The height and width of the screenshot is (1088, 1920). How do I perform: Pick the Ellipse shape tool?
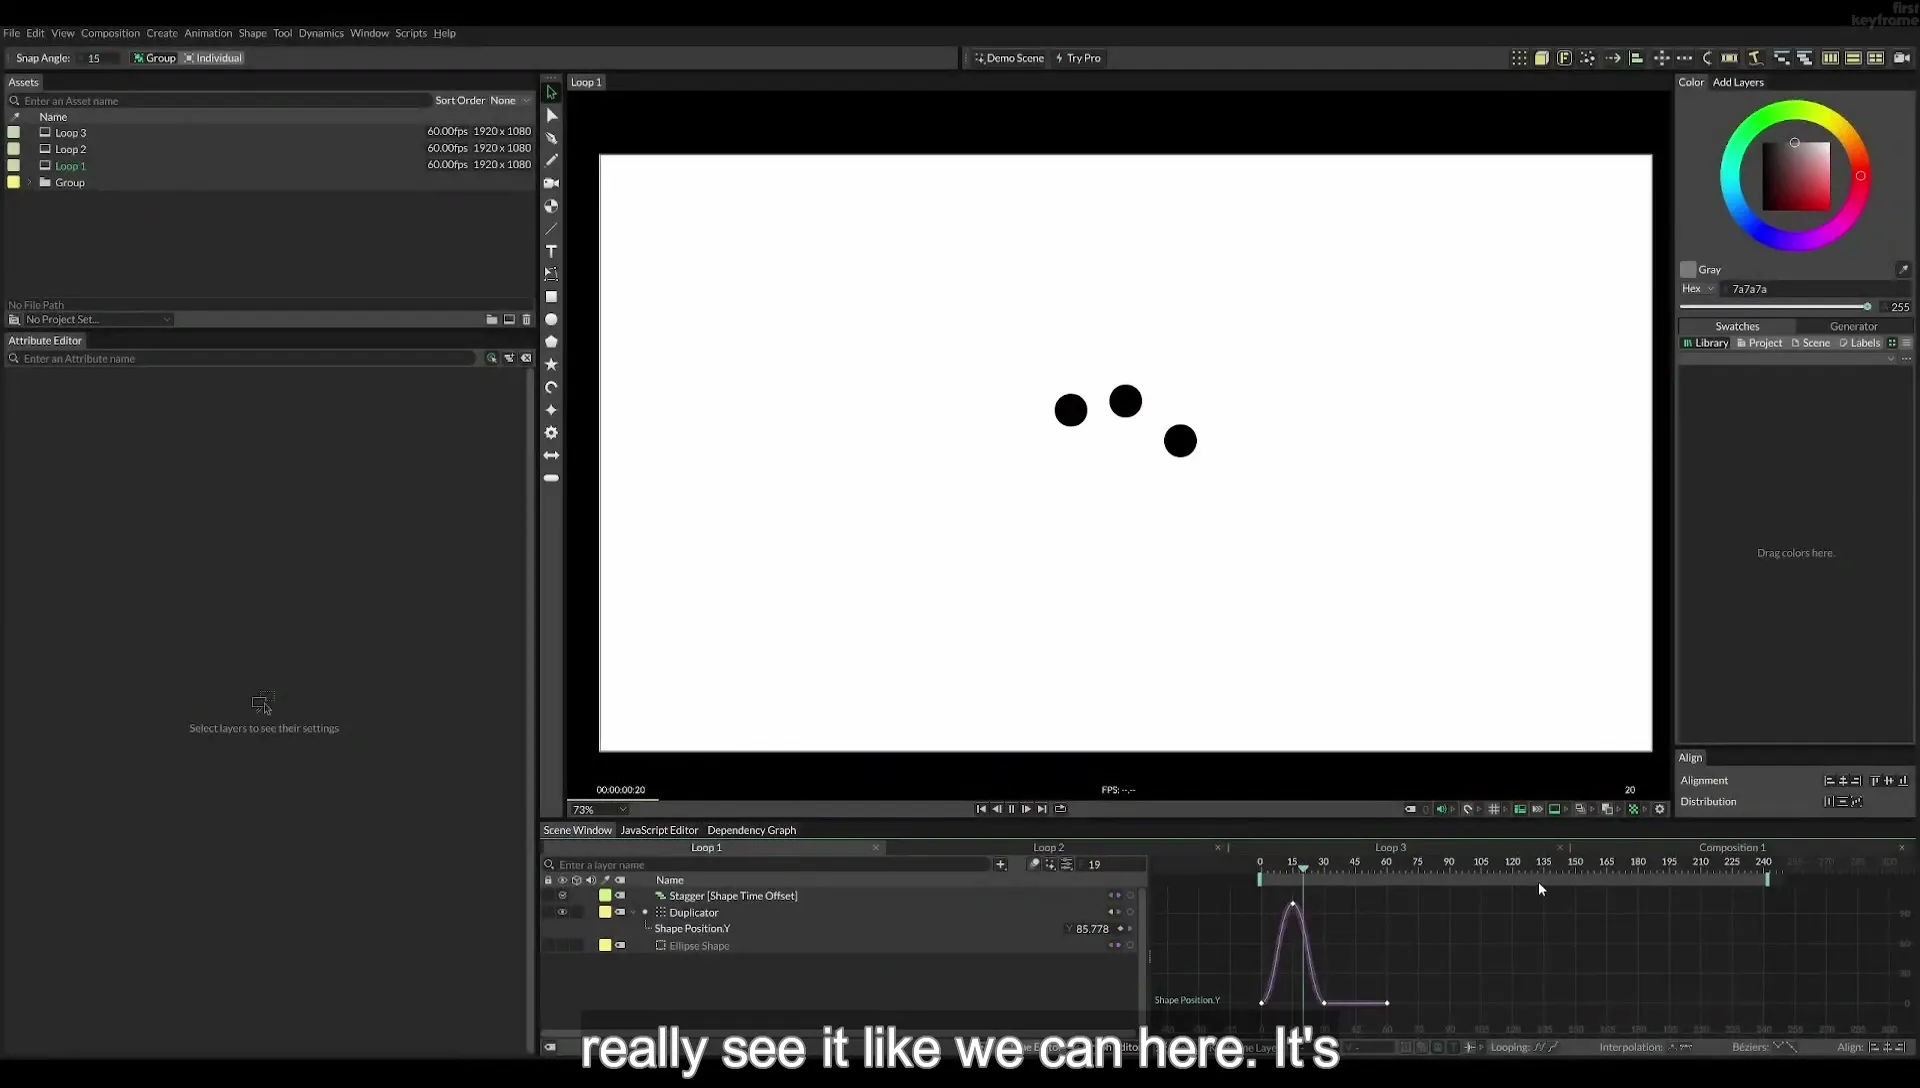551,320
